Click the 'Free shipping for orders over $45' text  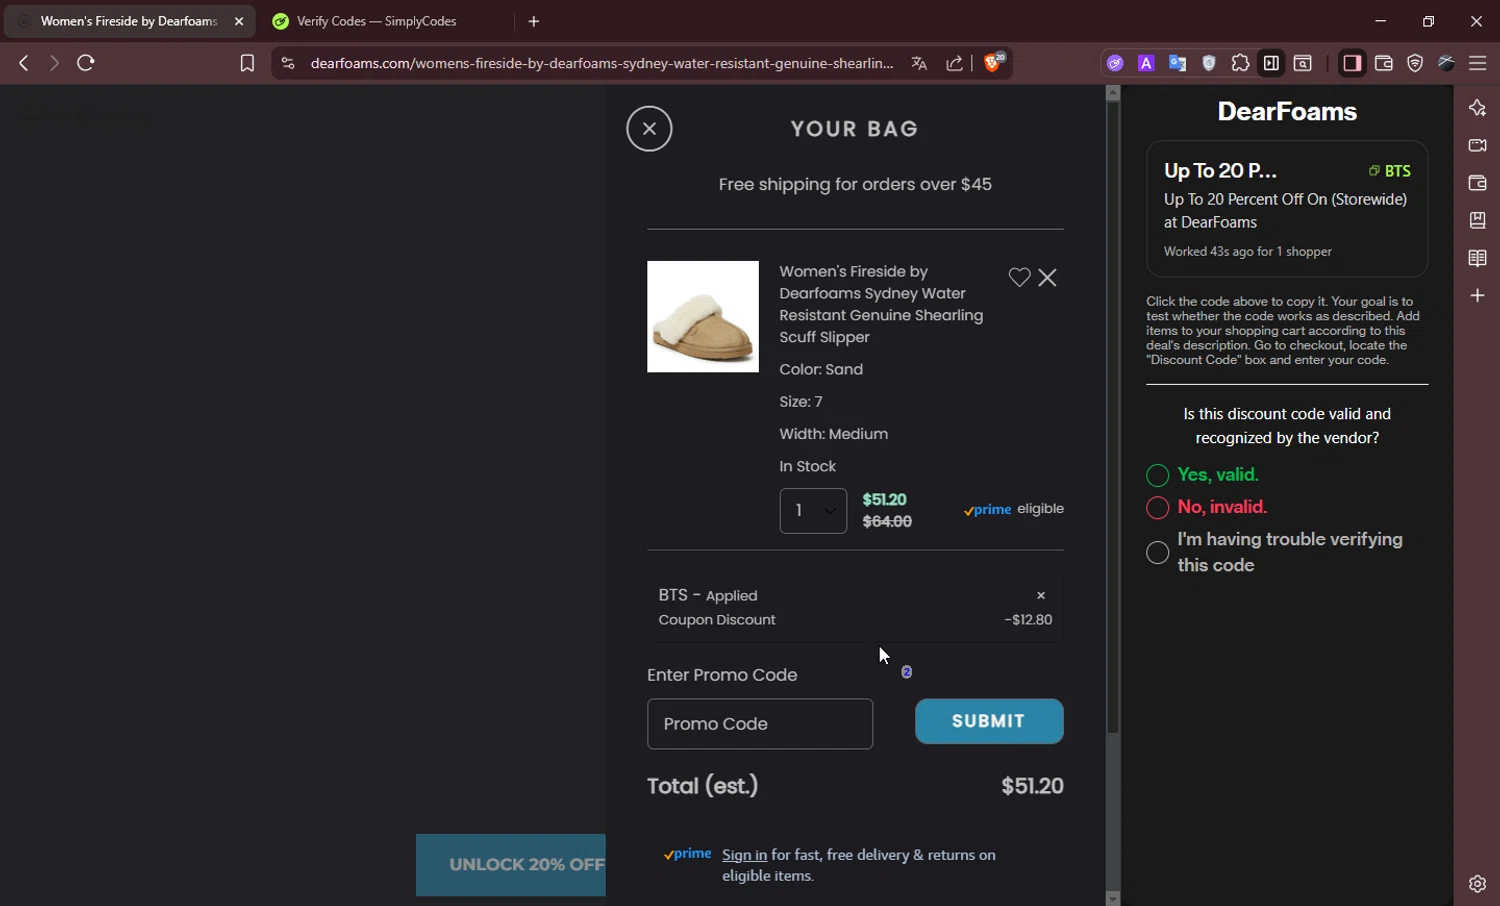[x=855, y=184]
